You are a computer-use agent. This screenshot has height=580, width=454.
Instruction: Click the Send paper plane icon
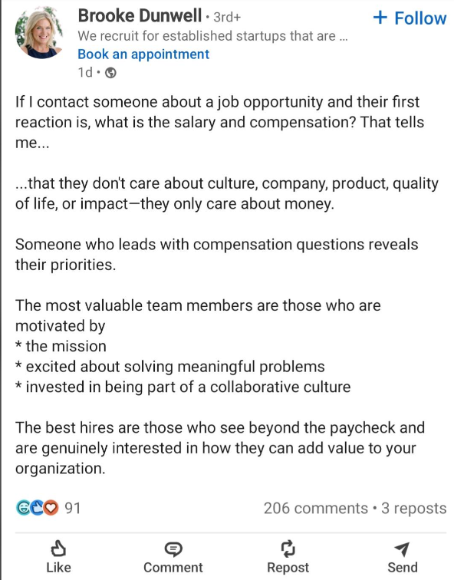[x=402, y=549]
